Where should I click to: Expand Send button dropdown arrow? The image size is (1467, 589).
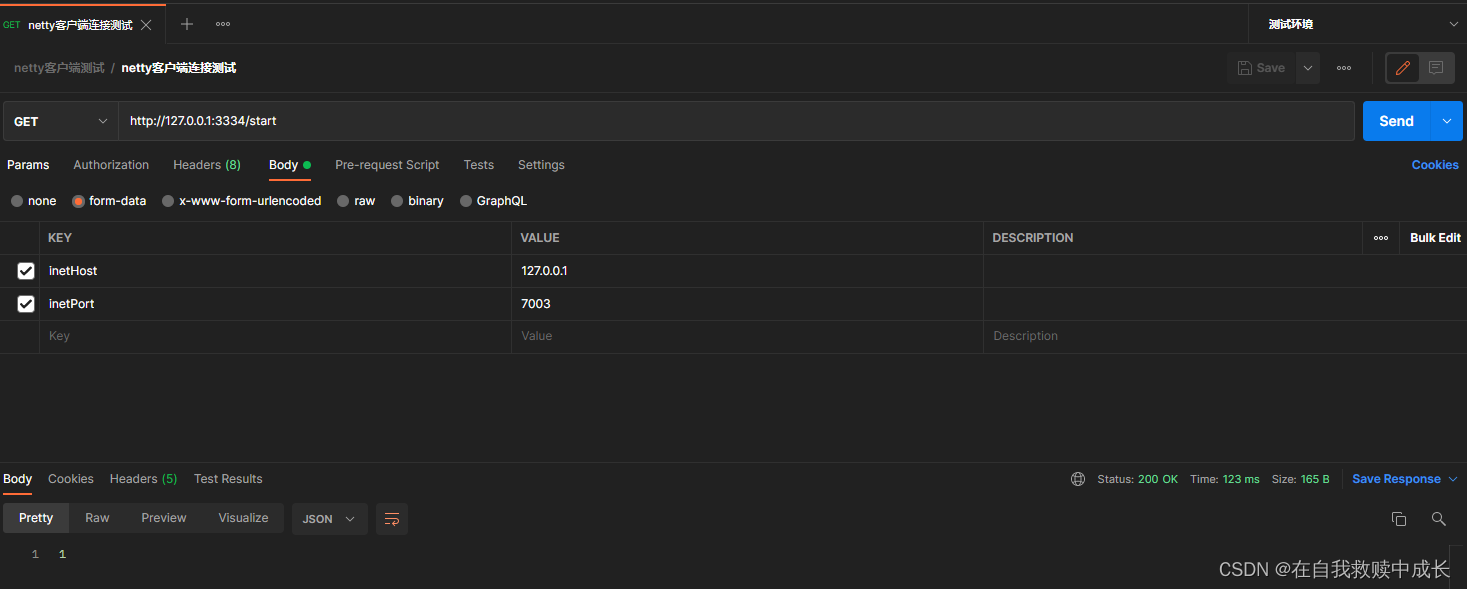[x=1447, y=121]
